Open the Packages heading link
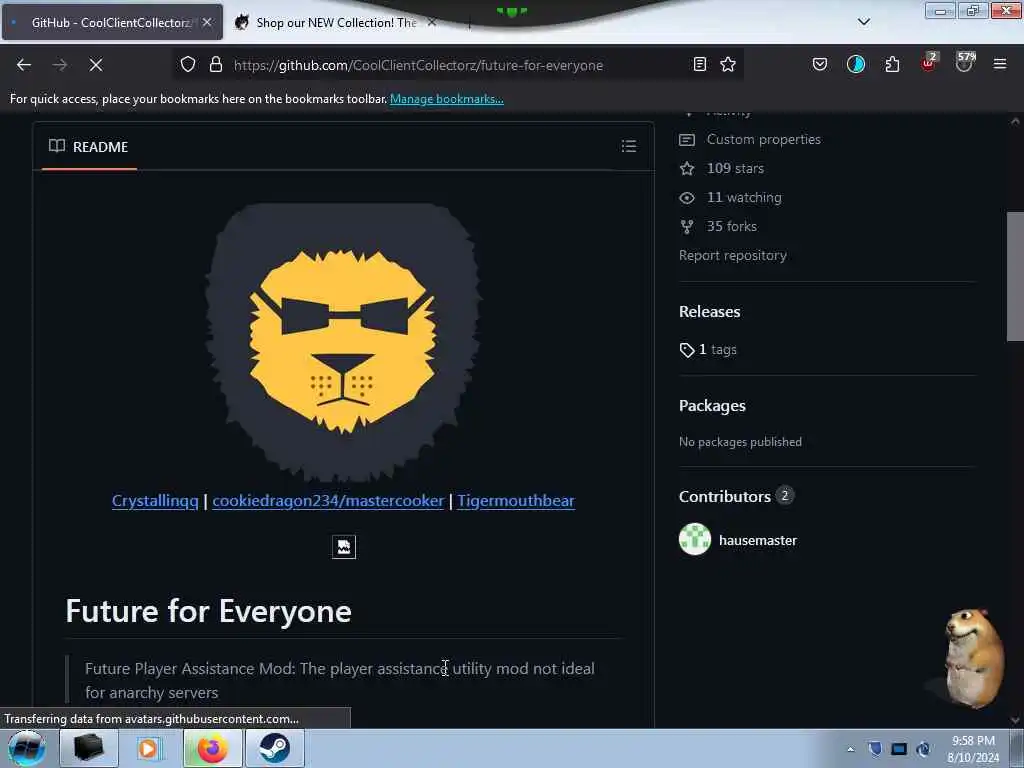The width and height of the screenshot is (1024, 768). coord(712,406)
